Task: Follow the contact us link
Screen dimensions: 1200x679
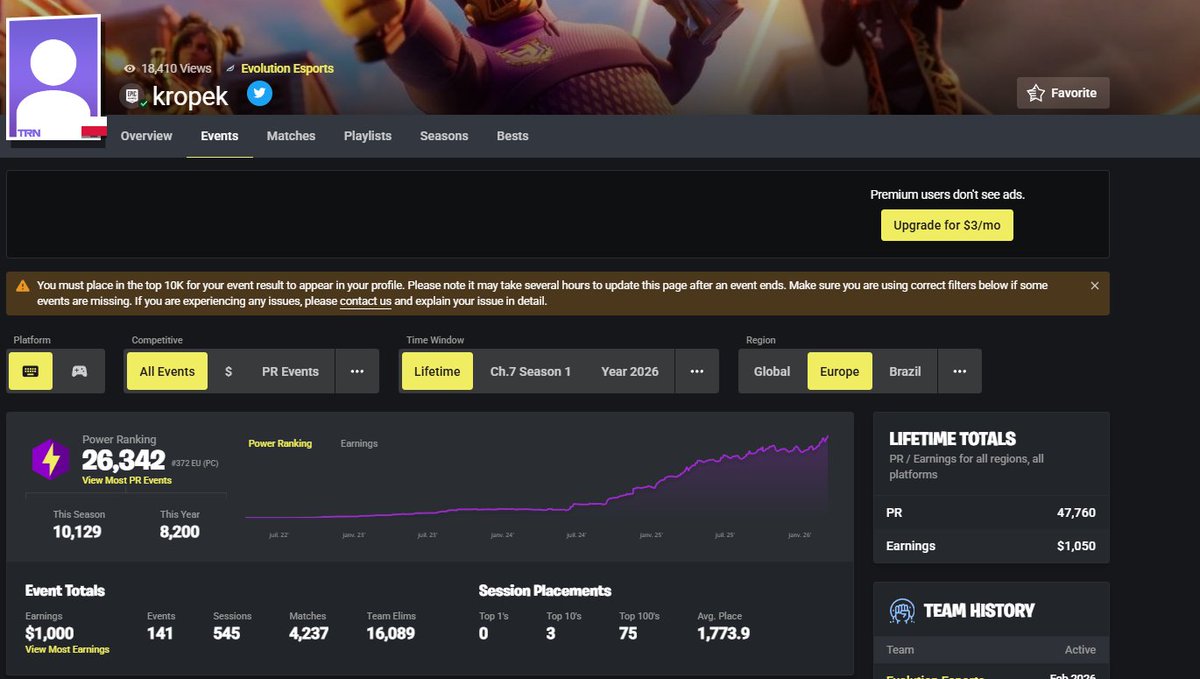Action: tap(365, 301)
